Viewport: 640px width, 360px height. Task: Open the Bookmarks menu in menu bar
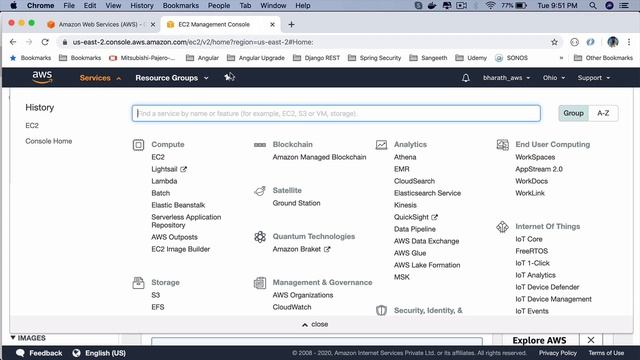(180, 6)
